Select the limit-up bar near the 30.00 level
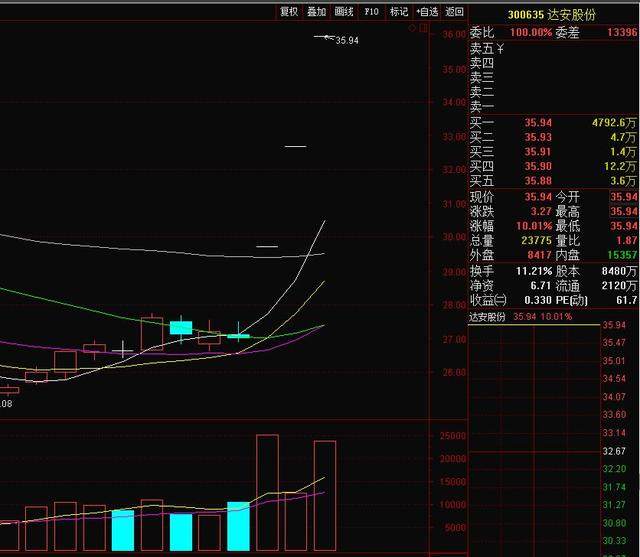This screenshot has width=640, height=557. 267,246
